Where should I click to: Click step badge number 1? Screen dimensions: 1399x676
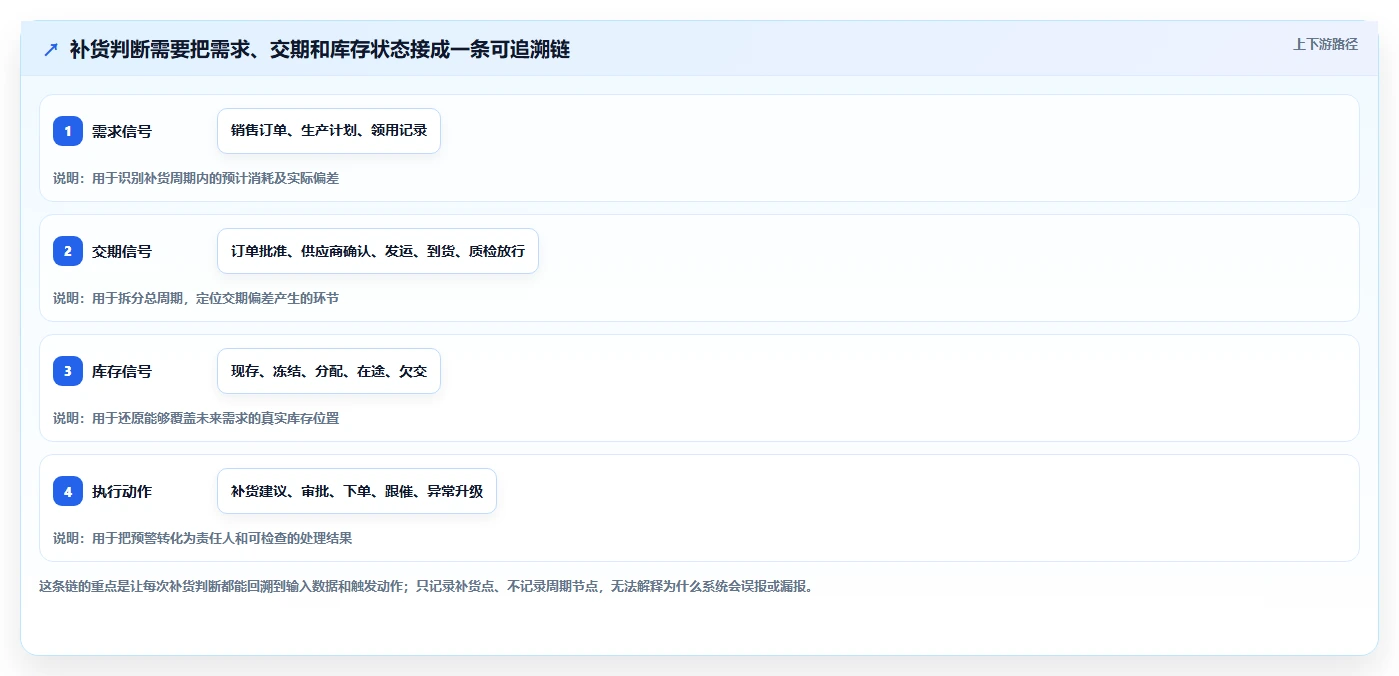(68, 131)
